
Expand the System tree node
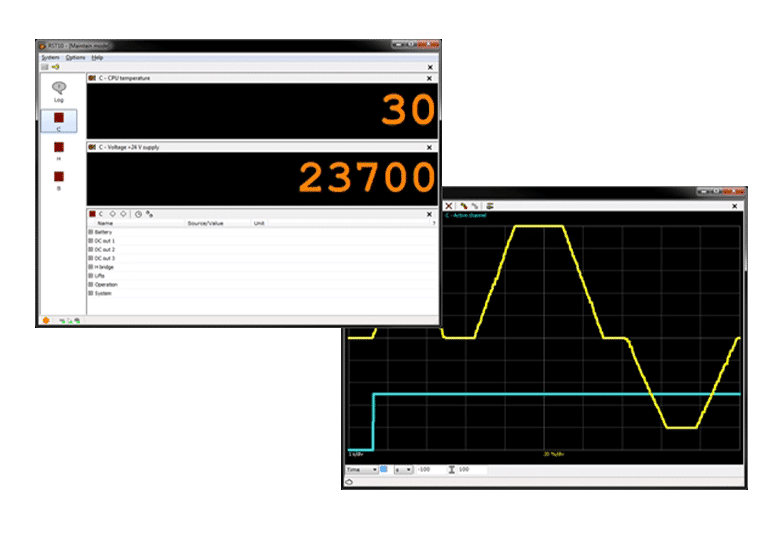tap(91, 293)
